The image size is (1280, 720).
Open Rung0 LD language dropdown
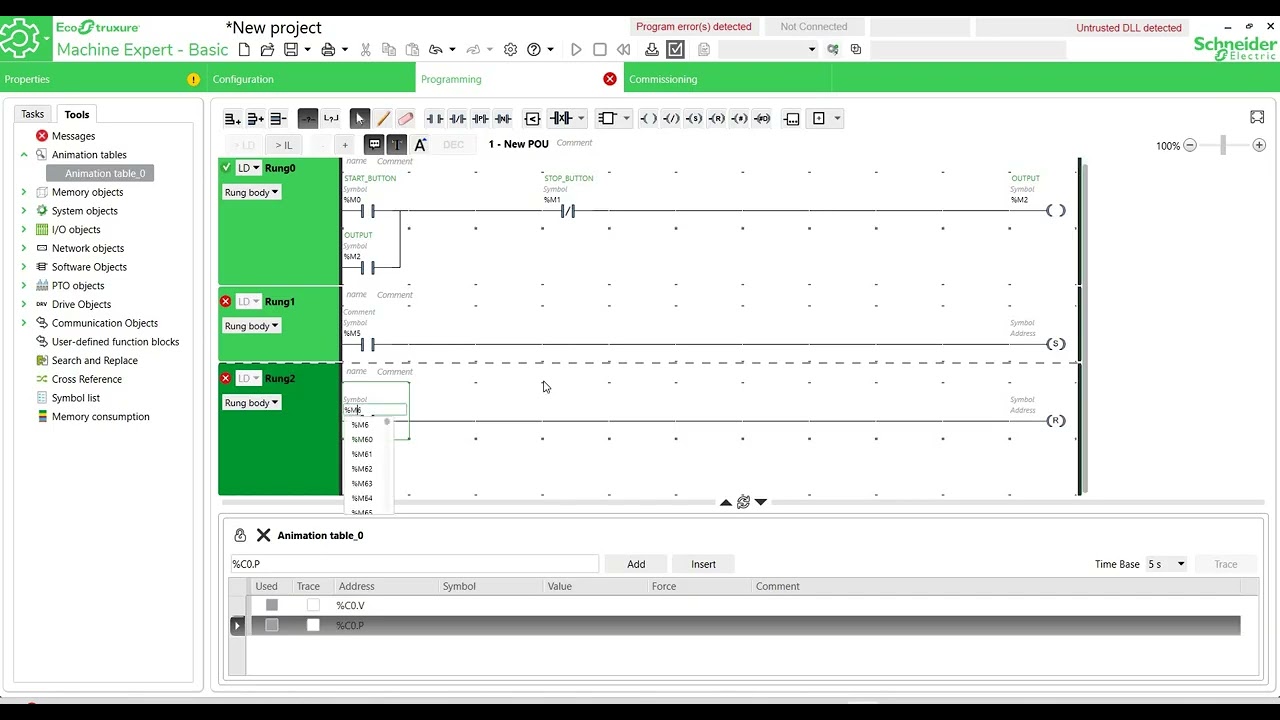249,168
